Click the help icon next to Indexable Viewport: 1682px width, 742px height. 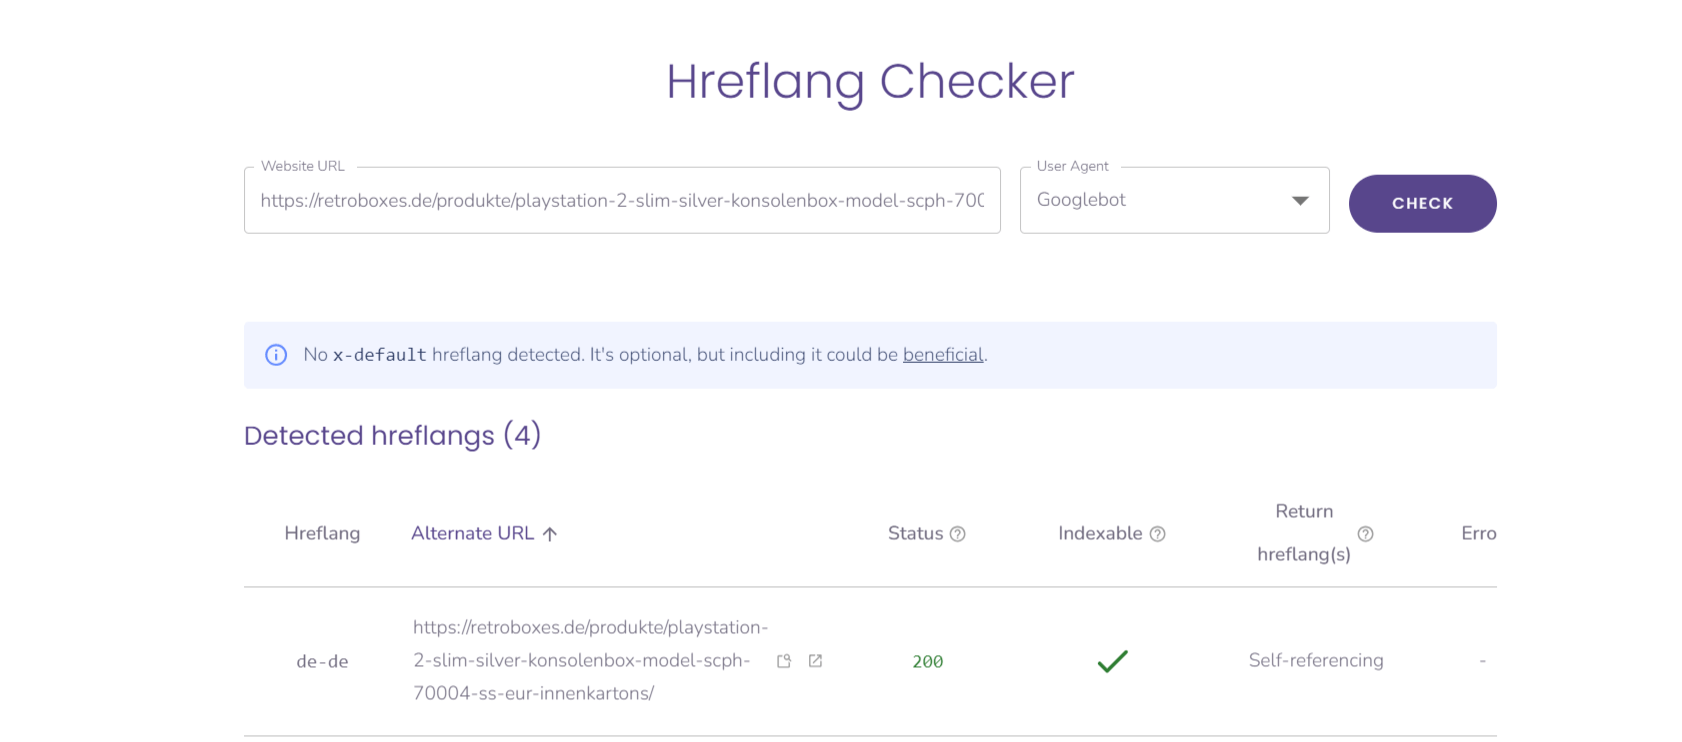(x=1157, y=534)
